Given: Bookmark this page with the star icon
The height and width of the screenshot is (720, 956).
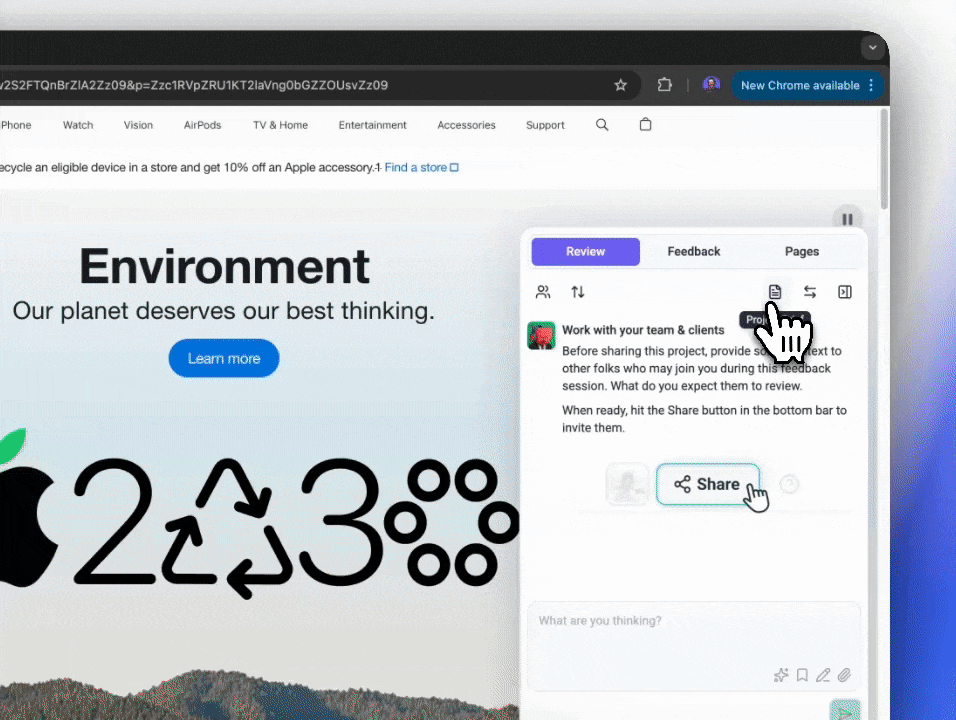Looking at the screenshot, I should (620, 85).
